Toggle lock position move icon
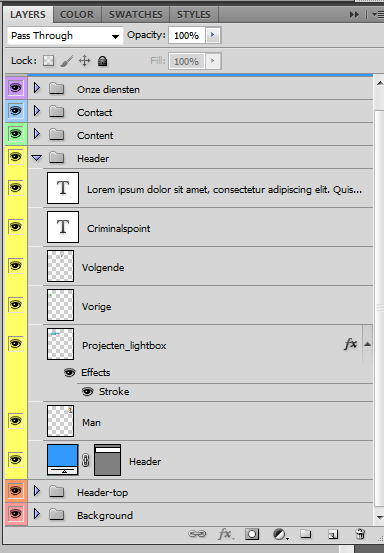This screenshot has width=384, height=553. pyautogui.click(x=84, y=61)
